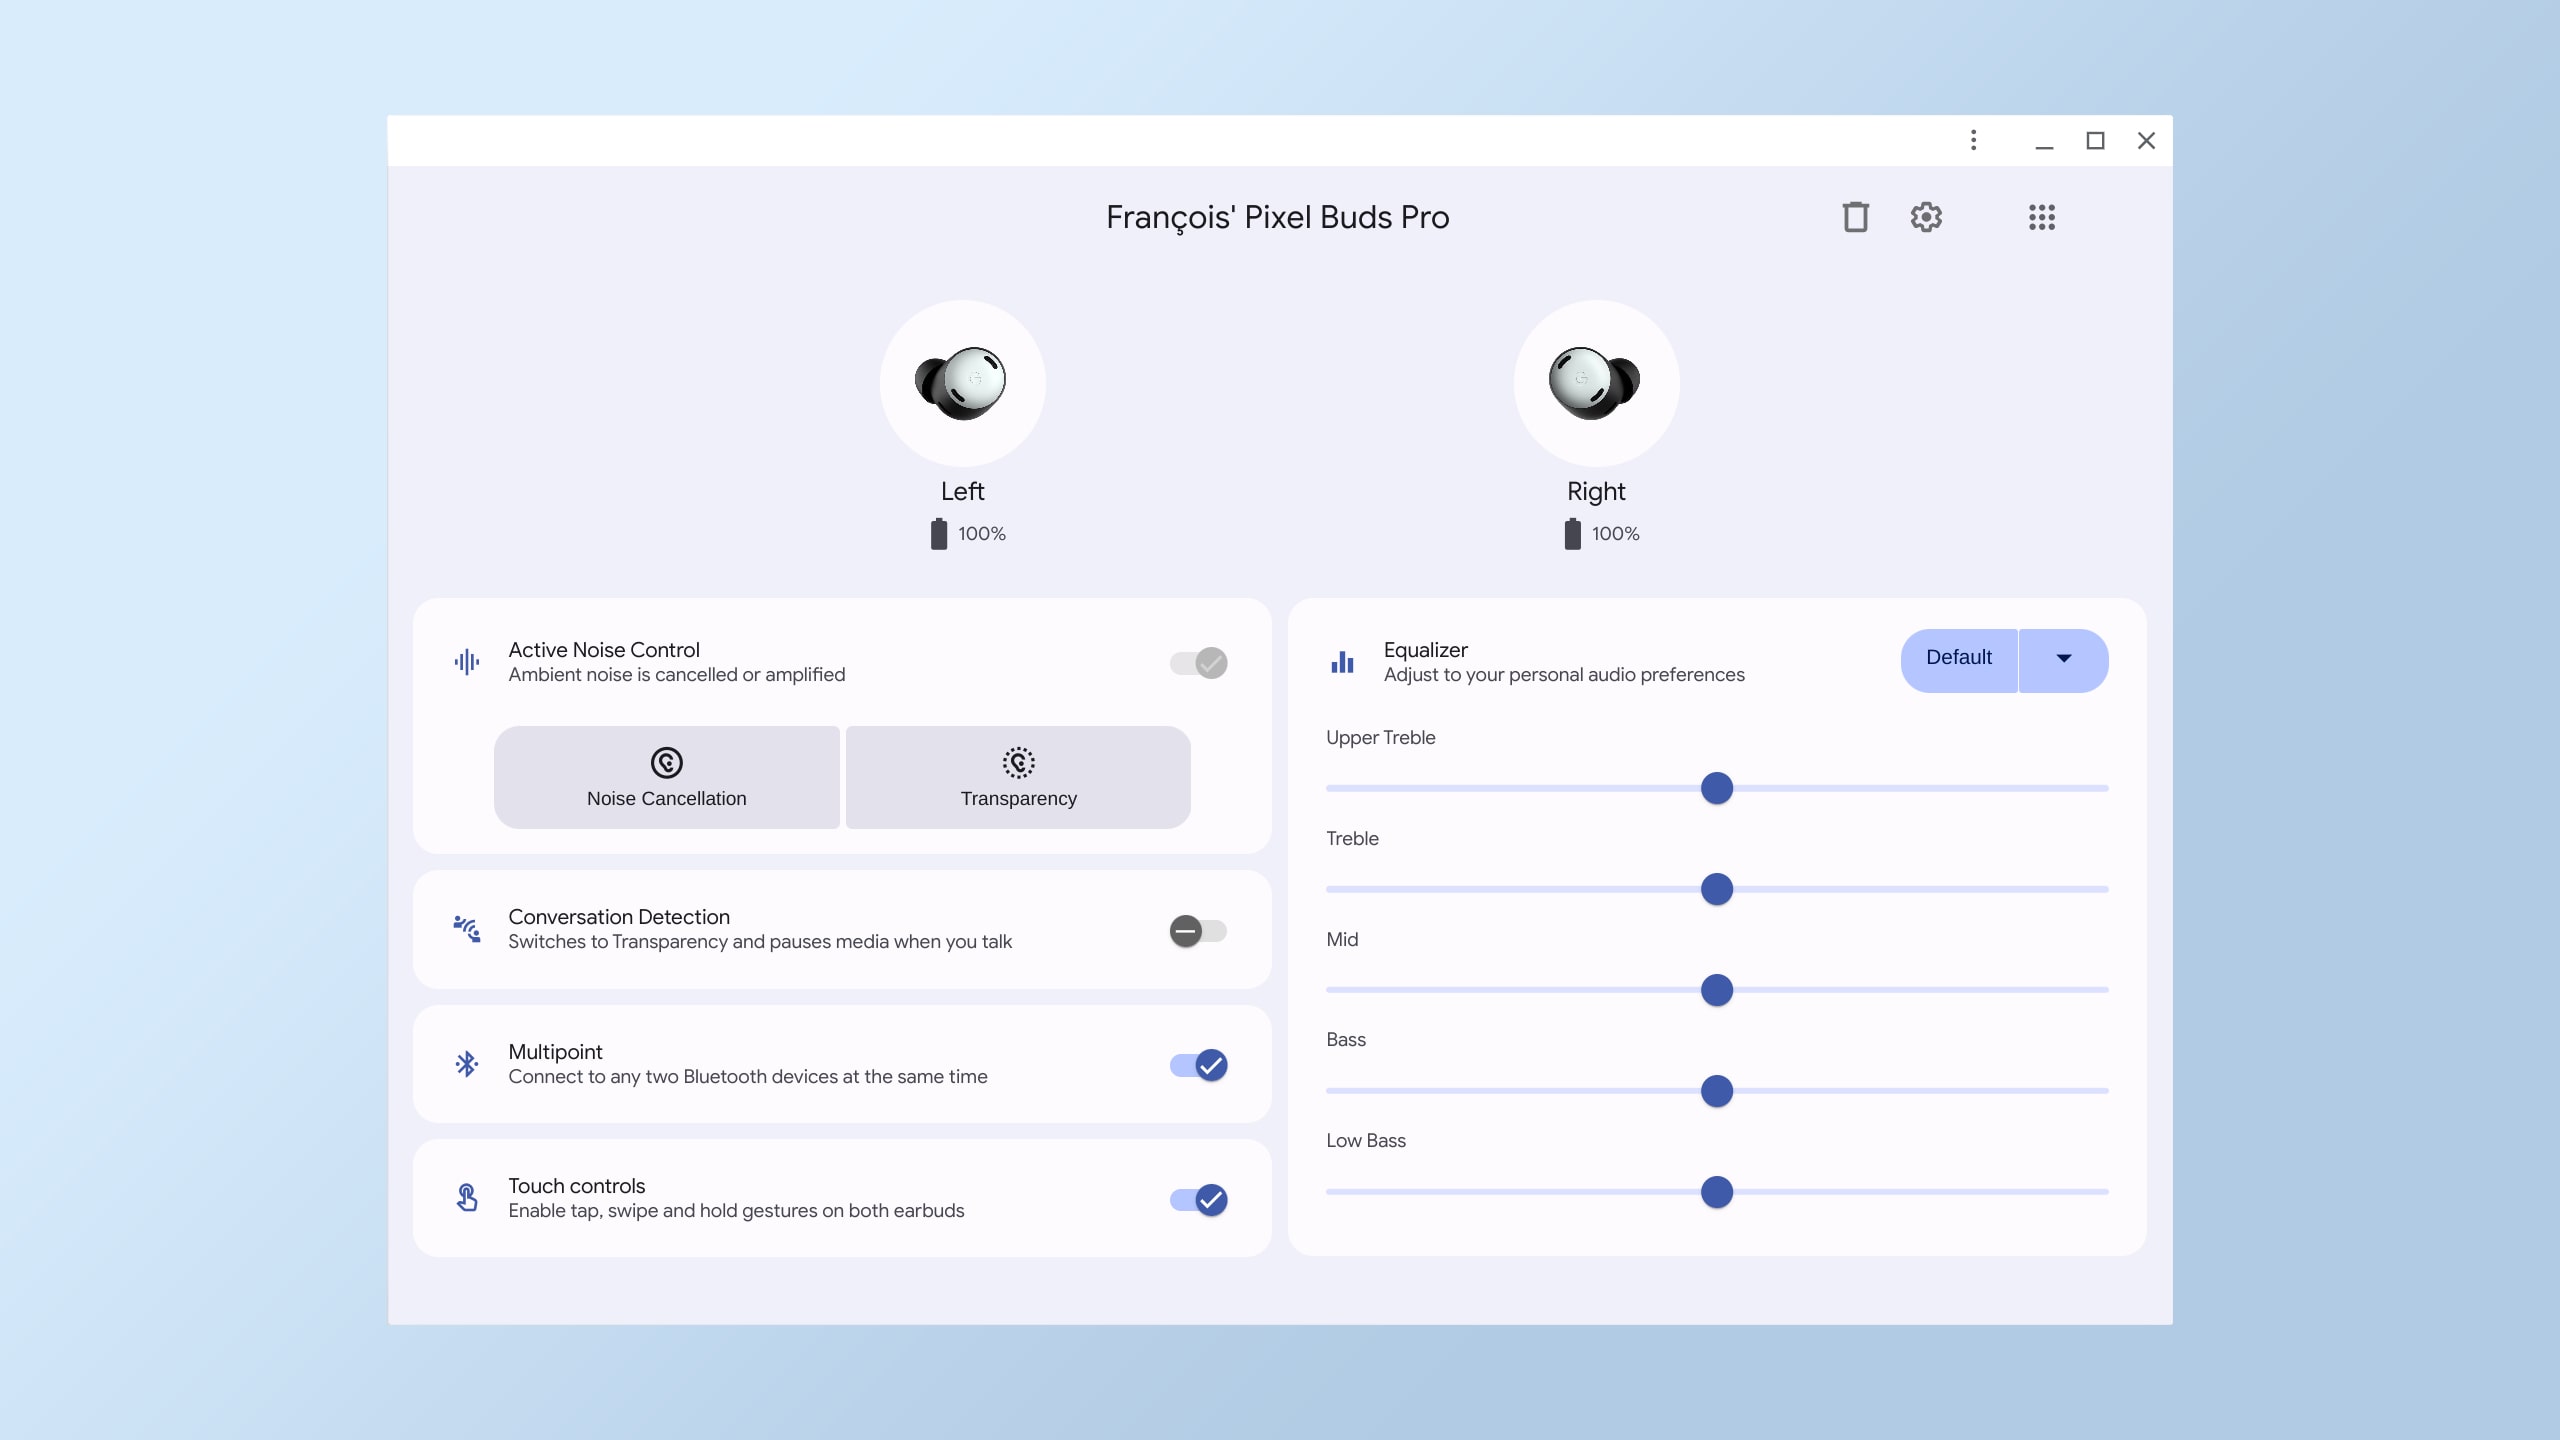Screen dimensions: 2560x1440
Task: Click the Multipoint Bluetooth icon
Action: point(468,1064)
